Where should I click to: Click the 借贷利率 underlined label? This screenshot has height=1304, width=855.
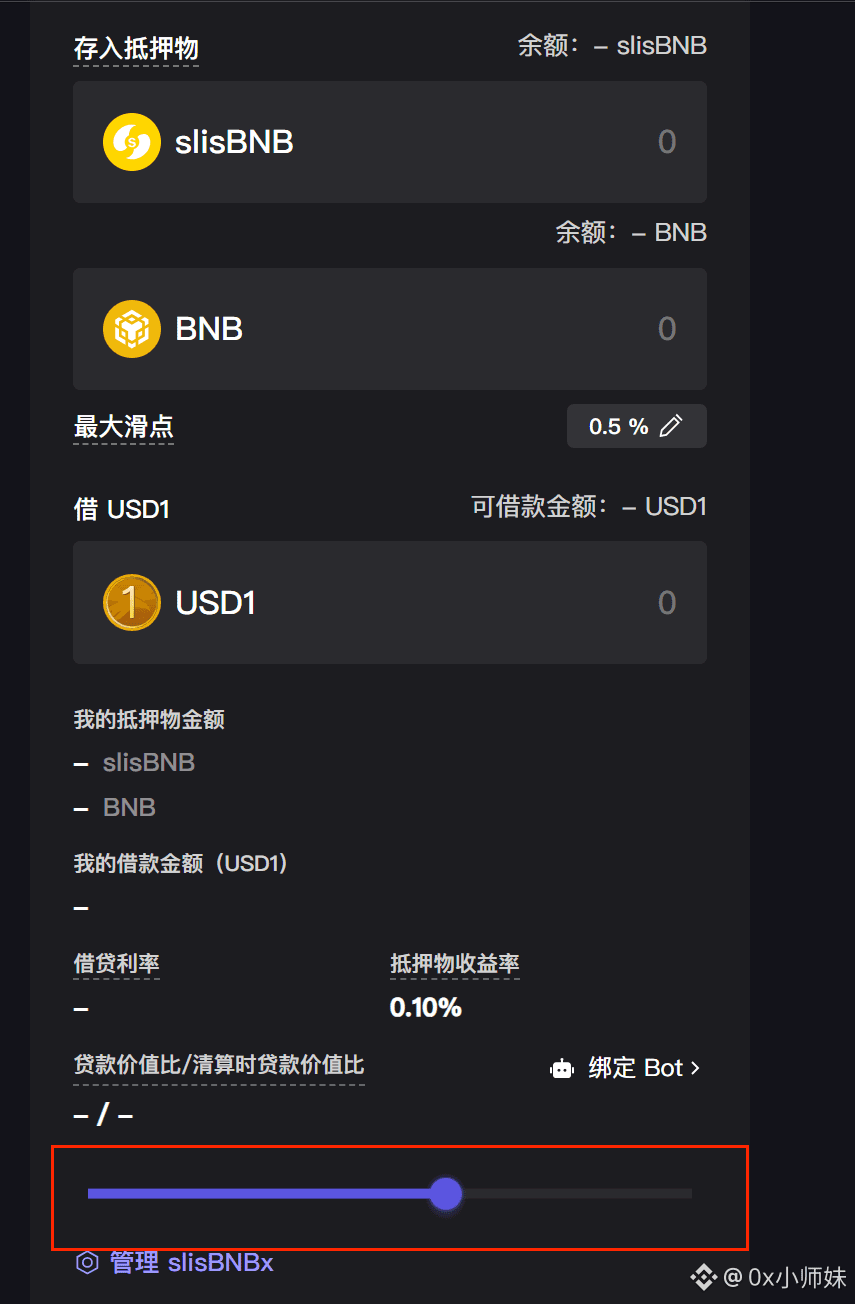point(117,964)
